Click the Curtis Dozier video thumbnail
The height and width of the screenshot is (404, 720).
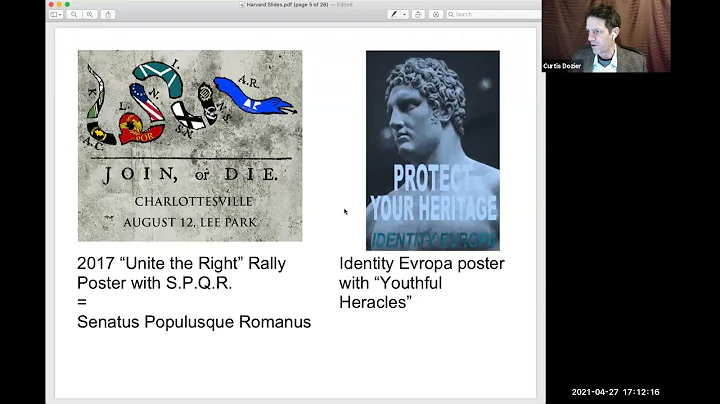(606, 36)
